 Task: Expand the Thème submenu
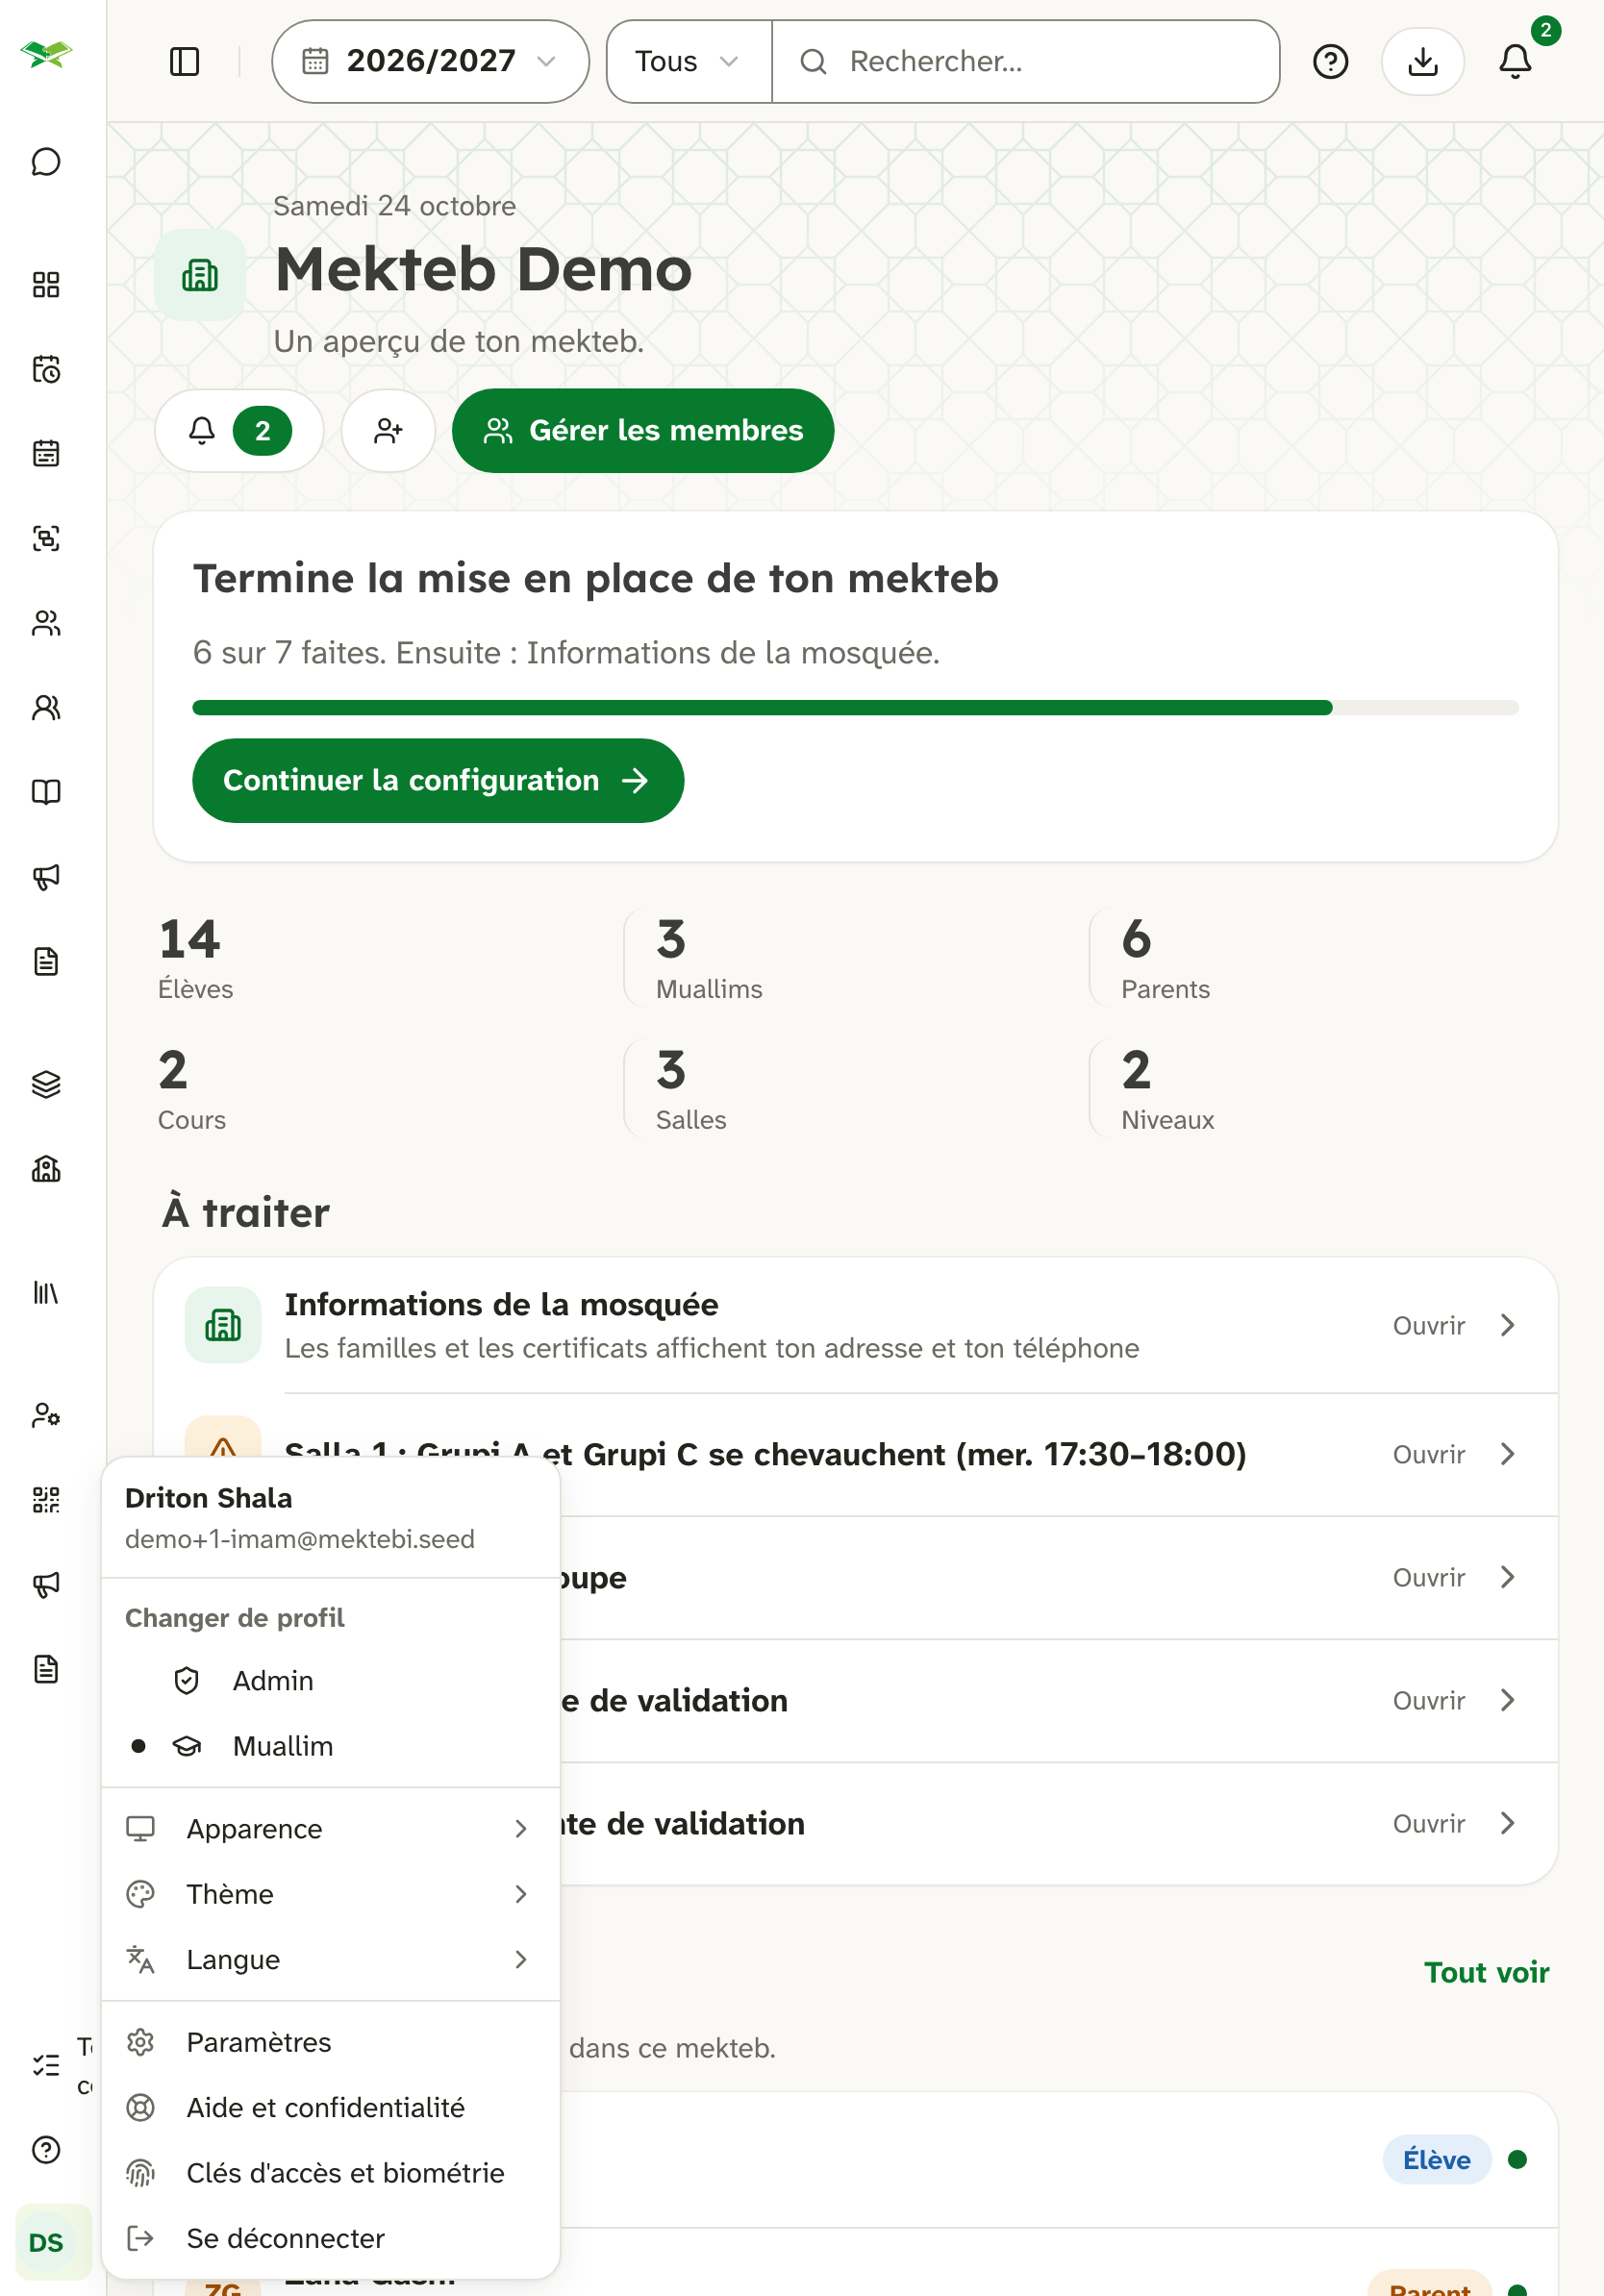click(330, 1894)
